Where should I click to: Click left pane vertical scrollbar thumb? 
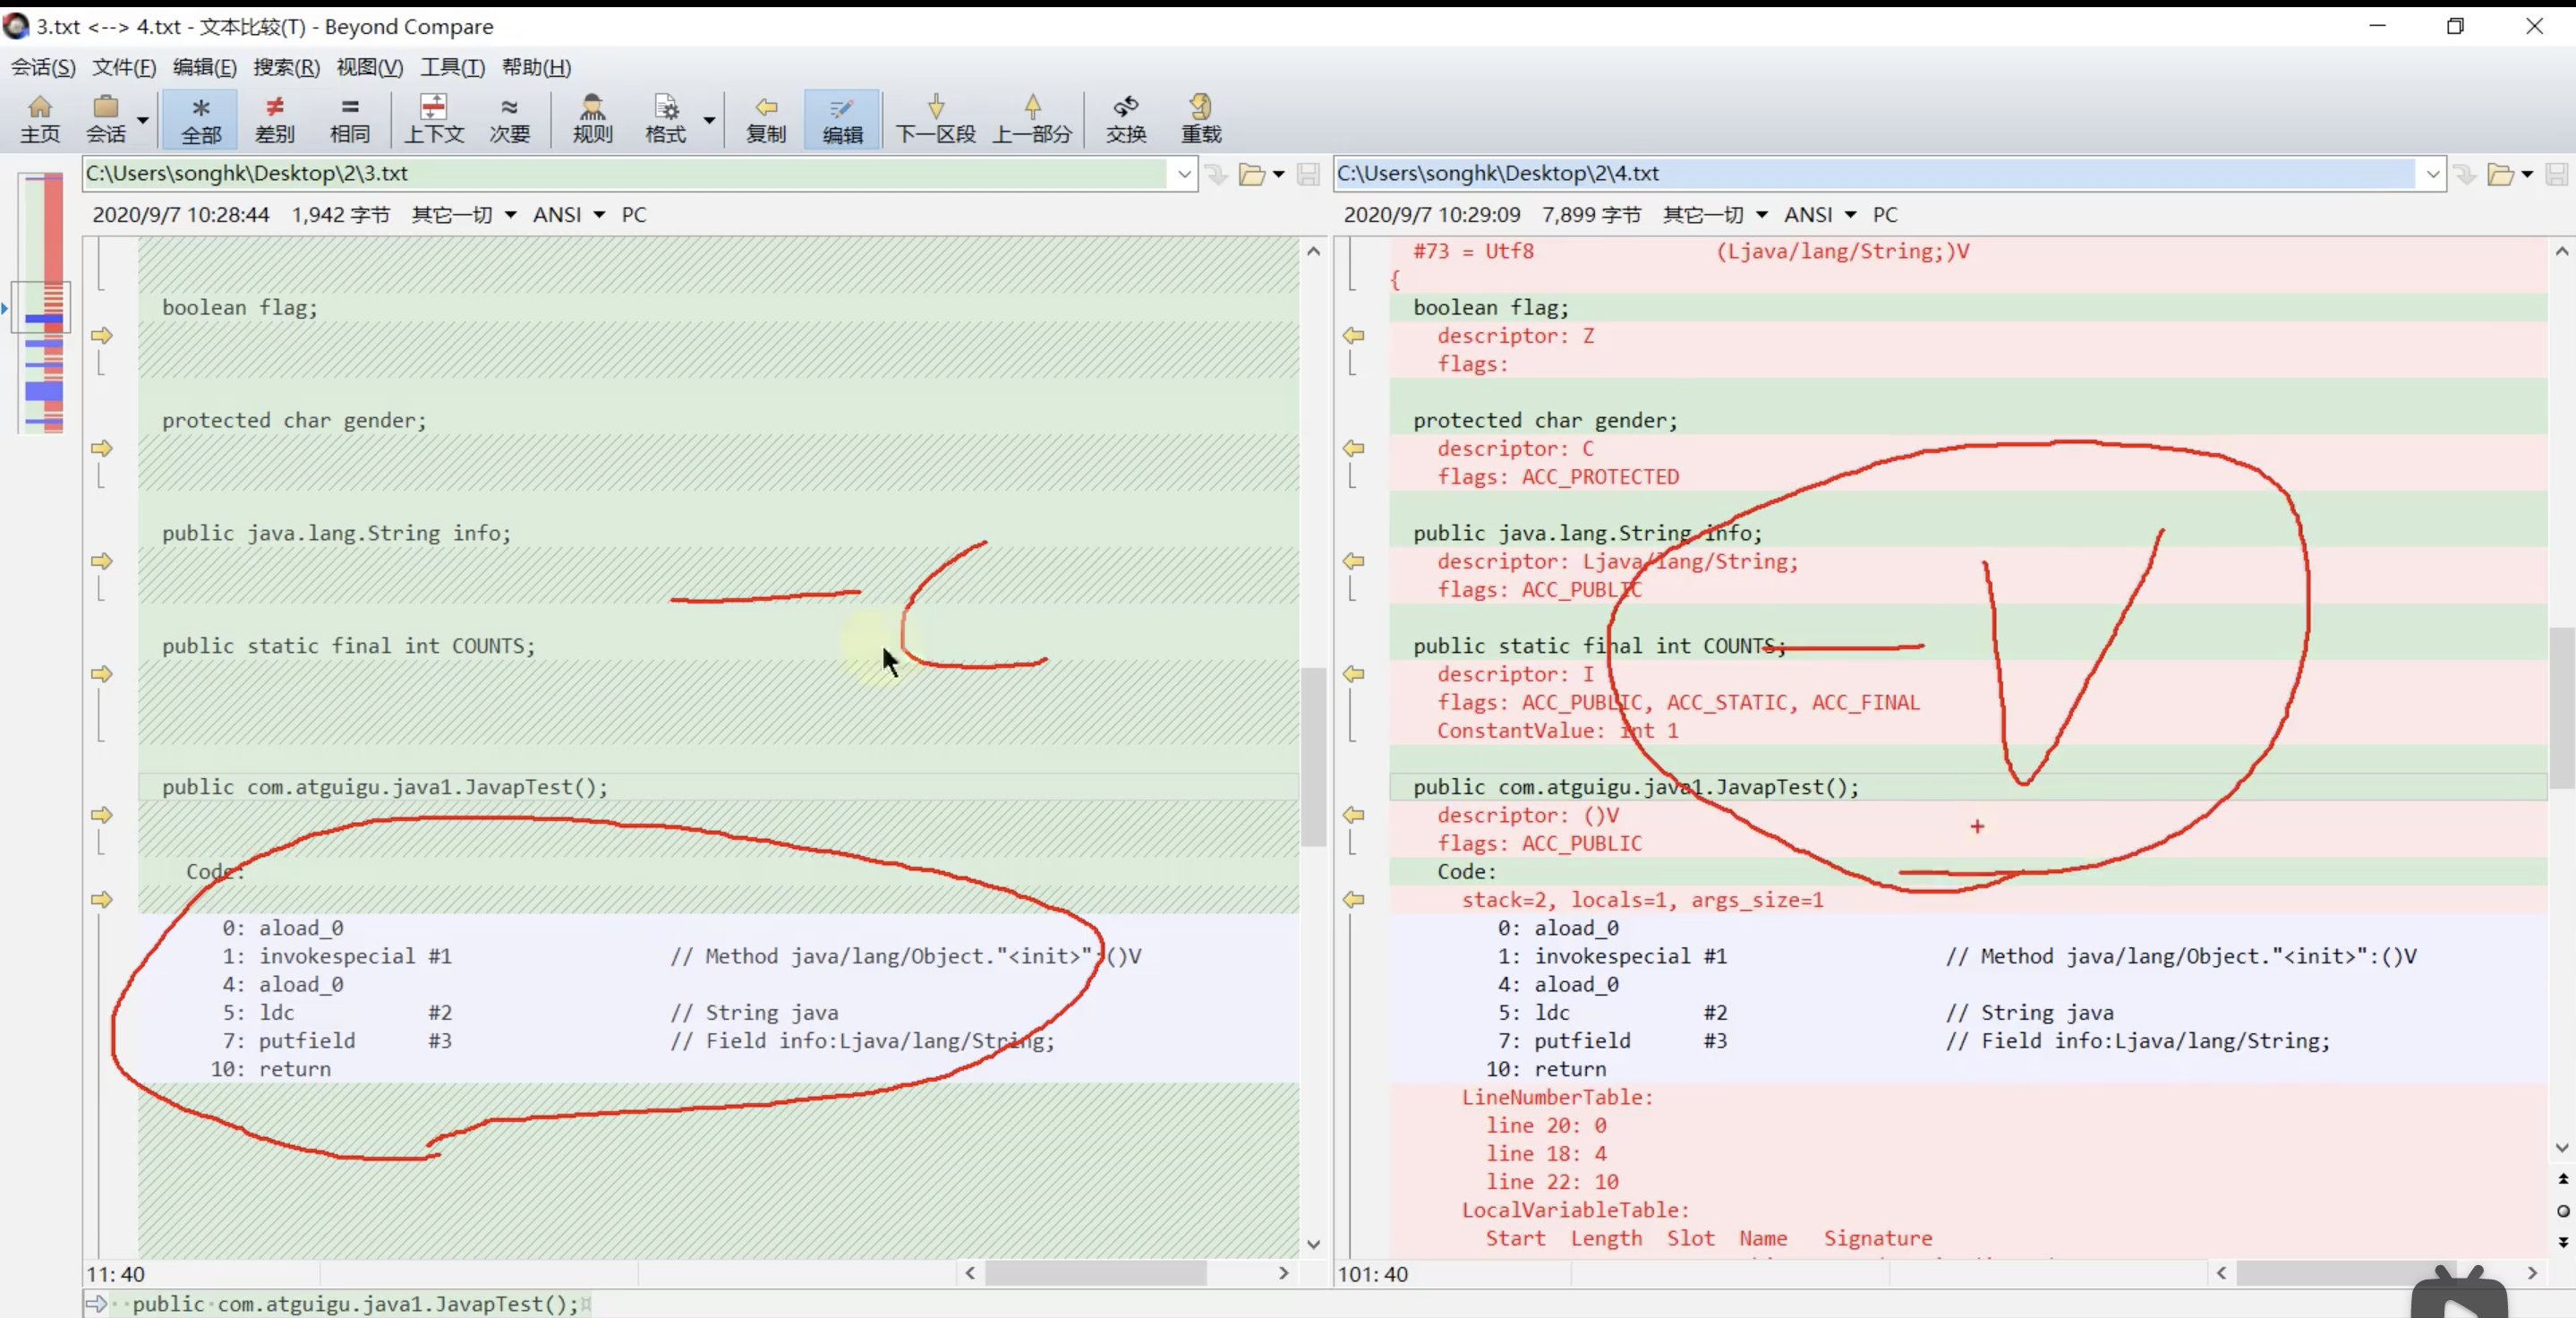(1314, 757)
